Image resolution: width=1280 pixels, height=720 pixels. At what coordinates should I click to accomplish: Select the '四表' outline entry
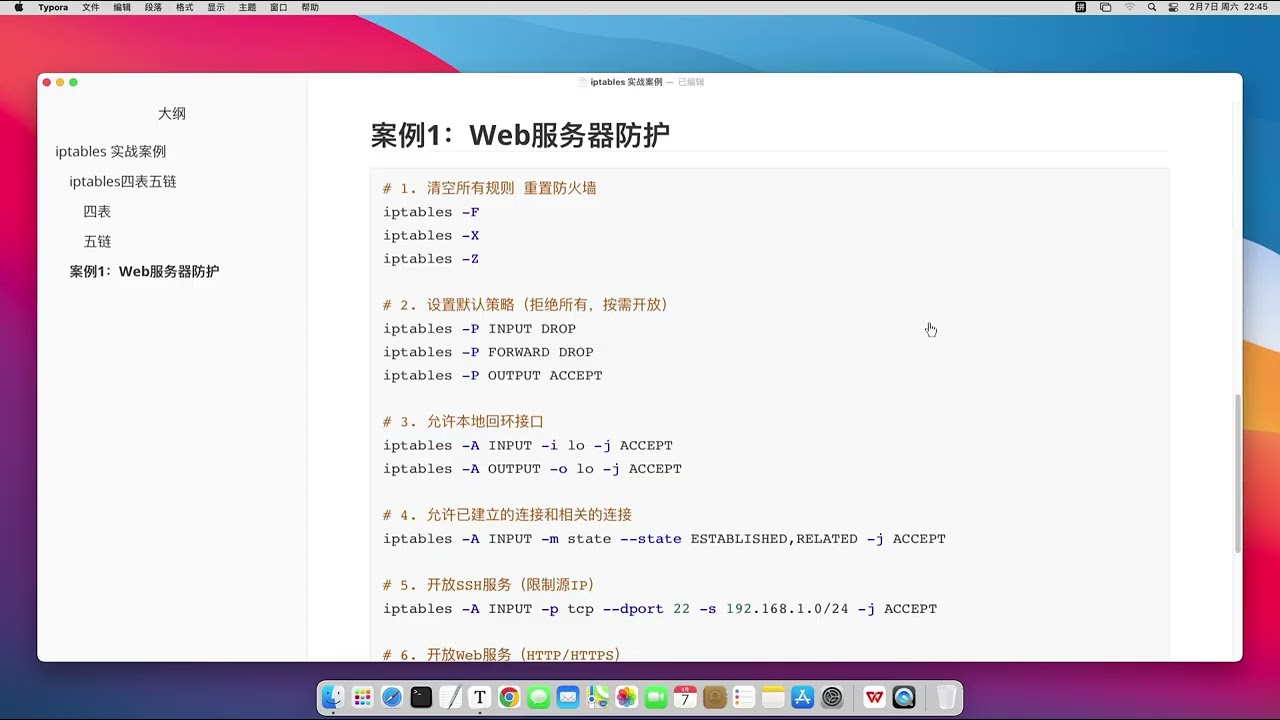(x=97, y=212)
